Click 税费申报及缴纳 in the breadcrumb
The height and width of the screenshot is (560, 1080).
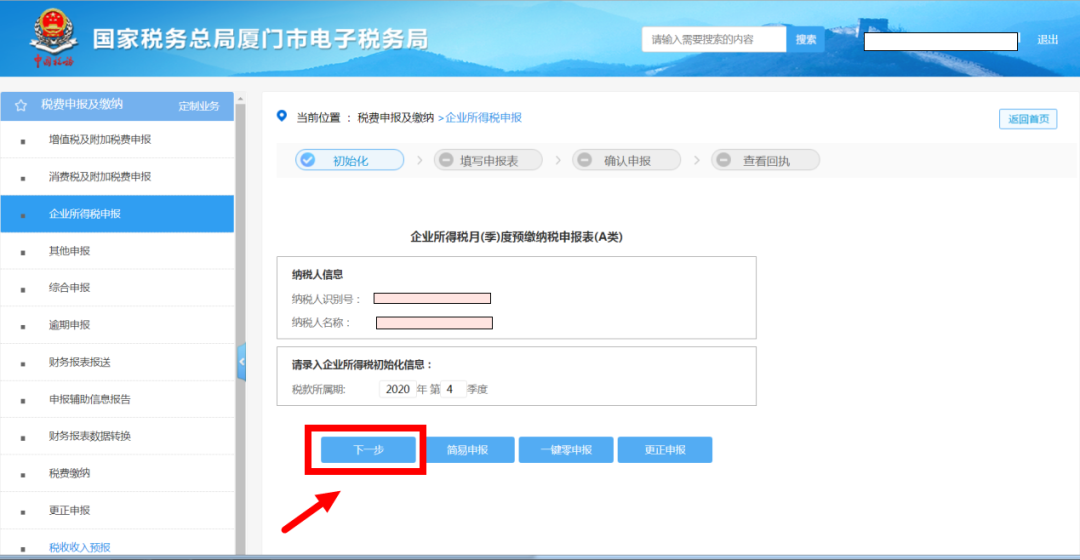pyautogui.click(x=395, y=118)
